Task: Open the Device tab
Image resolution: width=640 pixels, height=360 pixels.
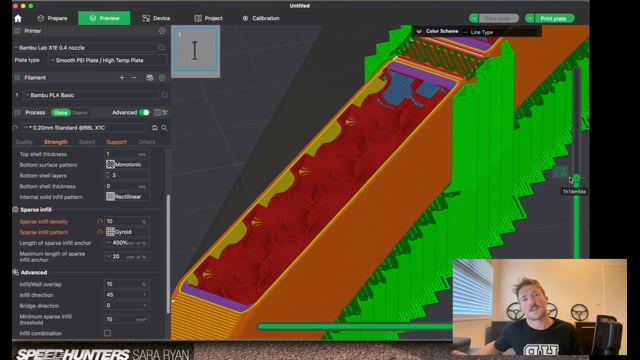Action: 156,18
